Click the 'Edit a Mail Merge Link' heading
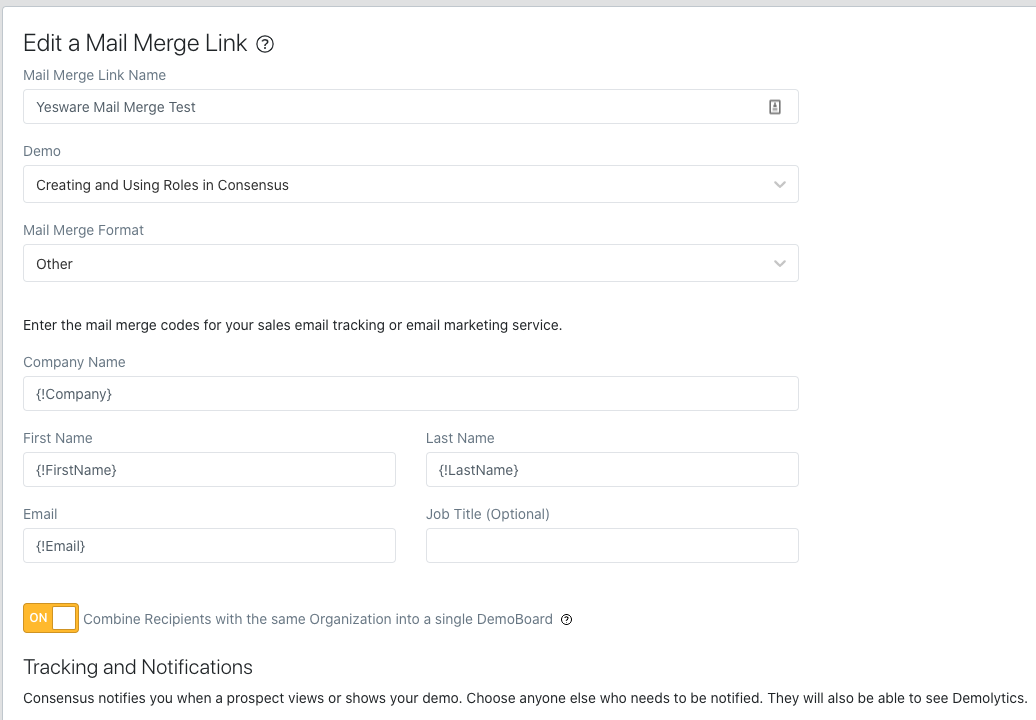This screenshot has width=1036, height=720. coord(135,43)
